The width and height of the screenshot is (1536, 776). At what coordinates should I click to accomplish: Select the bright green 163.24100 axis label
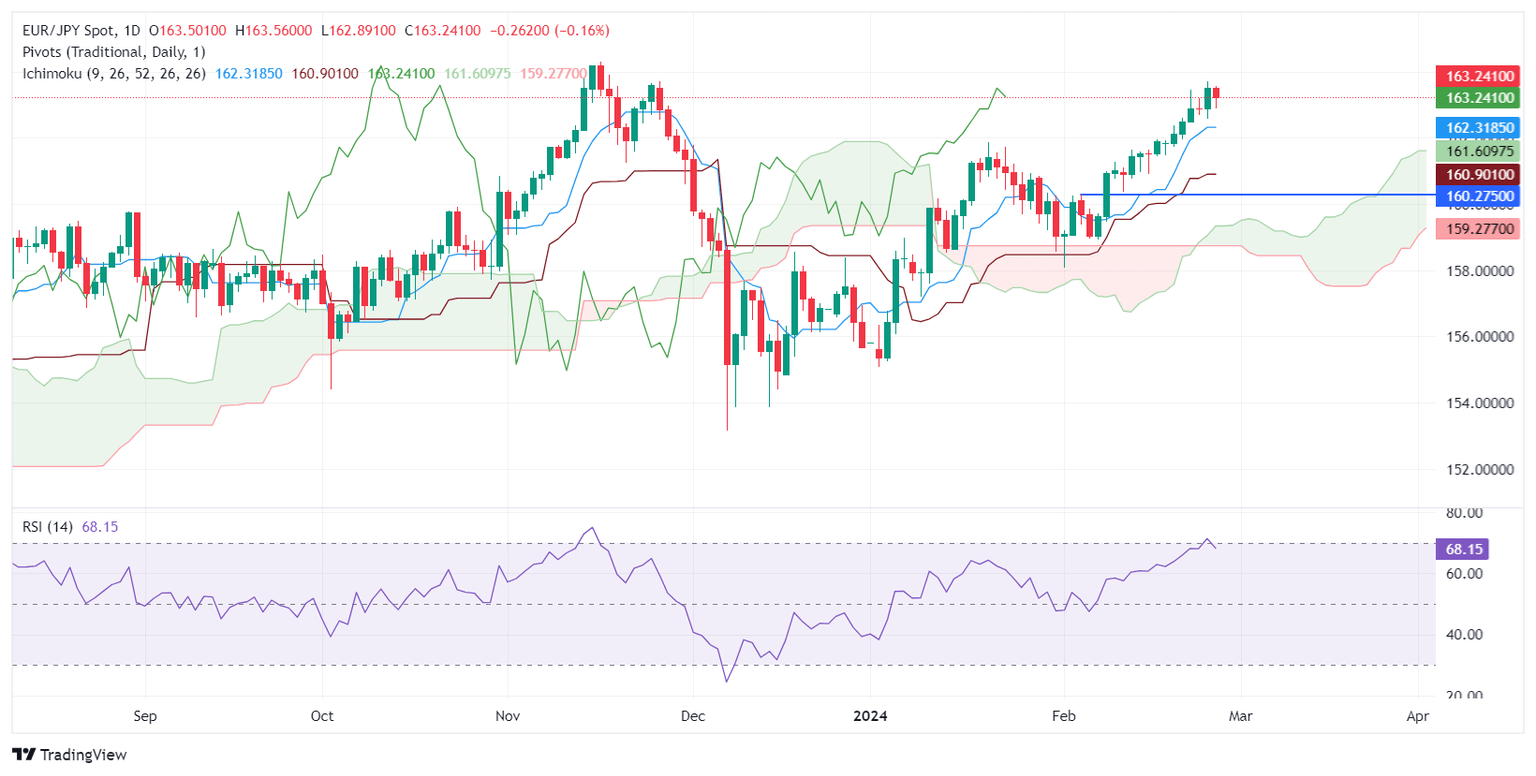[x=1478, y=98]
